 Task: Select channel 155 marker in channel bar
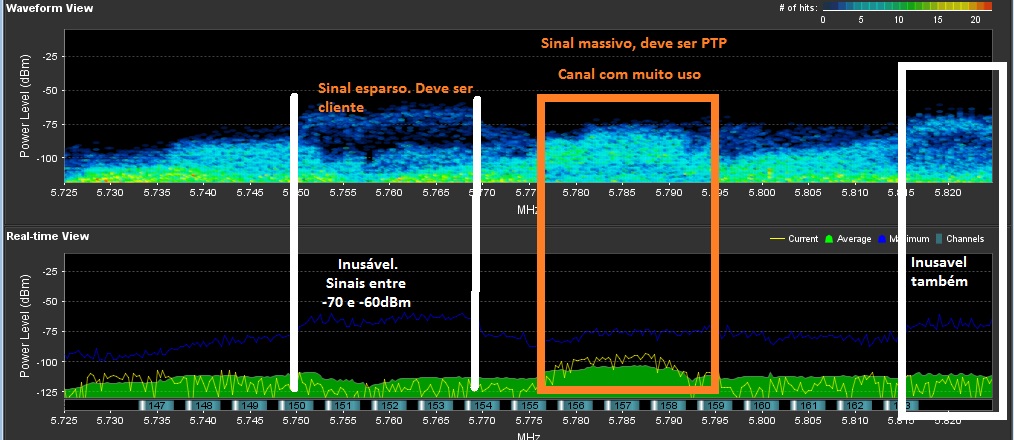coord(530,406)
